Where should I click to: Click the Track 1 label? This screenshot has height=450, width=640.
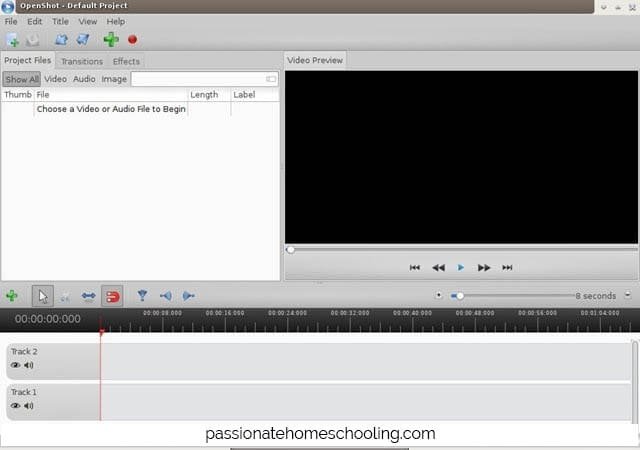23,392
